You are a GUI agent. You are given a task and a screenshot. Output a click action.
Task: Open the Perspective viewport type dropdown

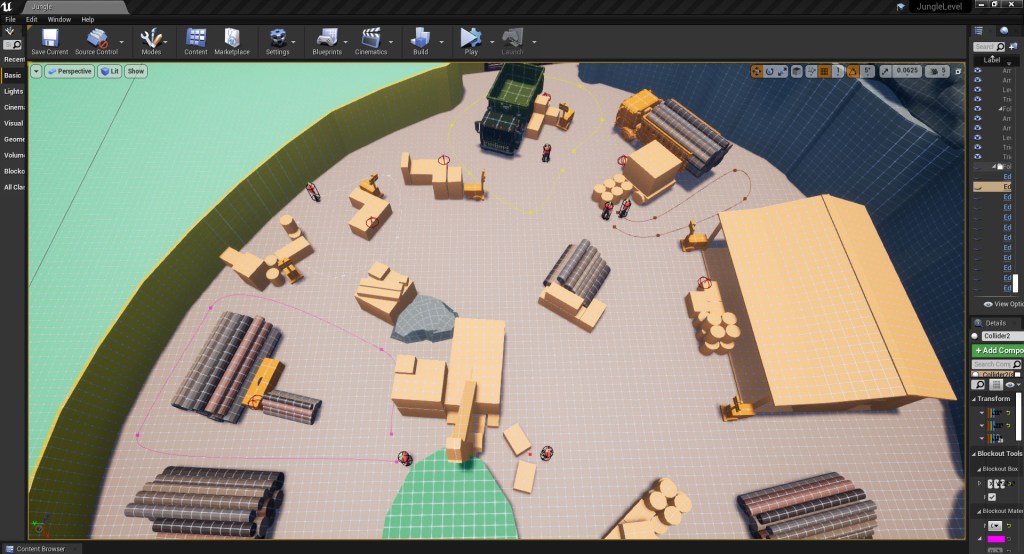click(68, 71)
